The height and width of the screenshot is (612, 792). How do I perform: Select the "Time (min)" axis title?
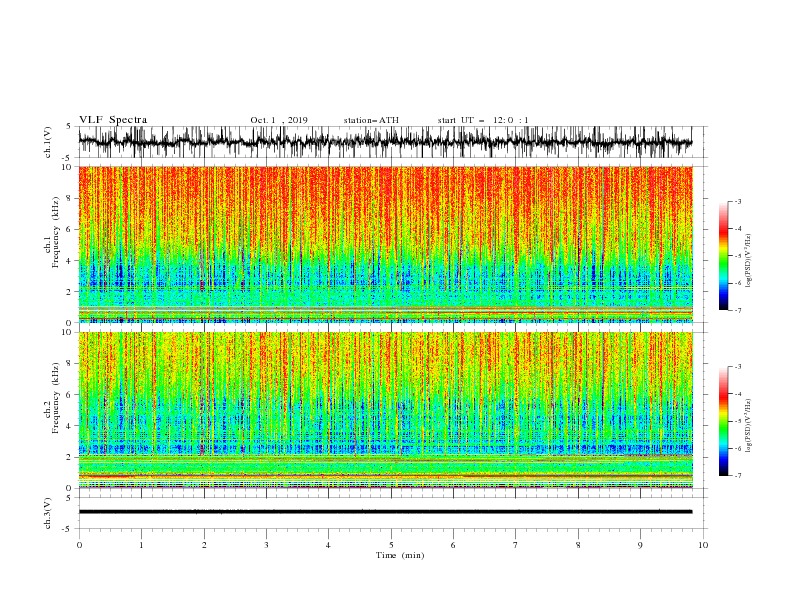point(400,555)
